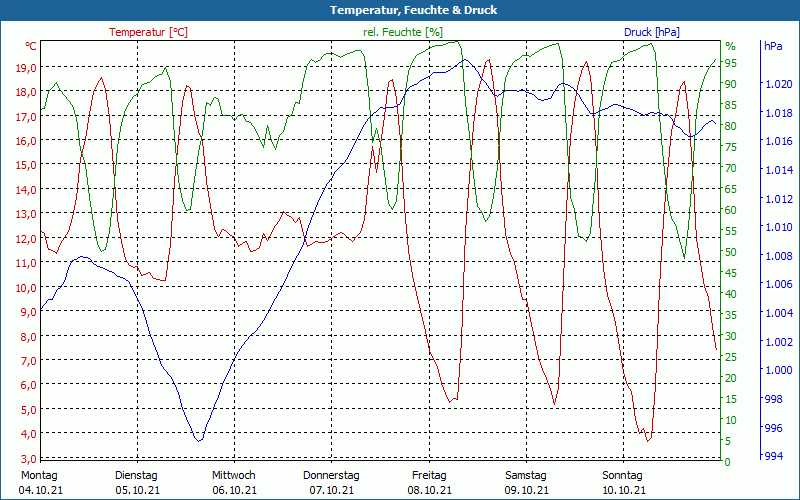Select the 'Montag' day label
Image resolution: width=800 pixels, height=500 pixels.
tap(39, 476)
